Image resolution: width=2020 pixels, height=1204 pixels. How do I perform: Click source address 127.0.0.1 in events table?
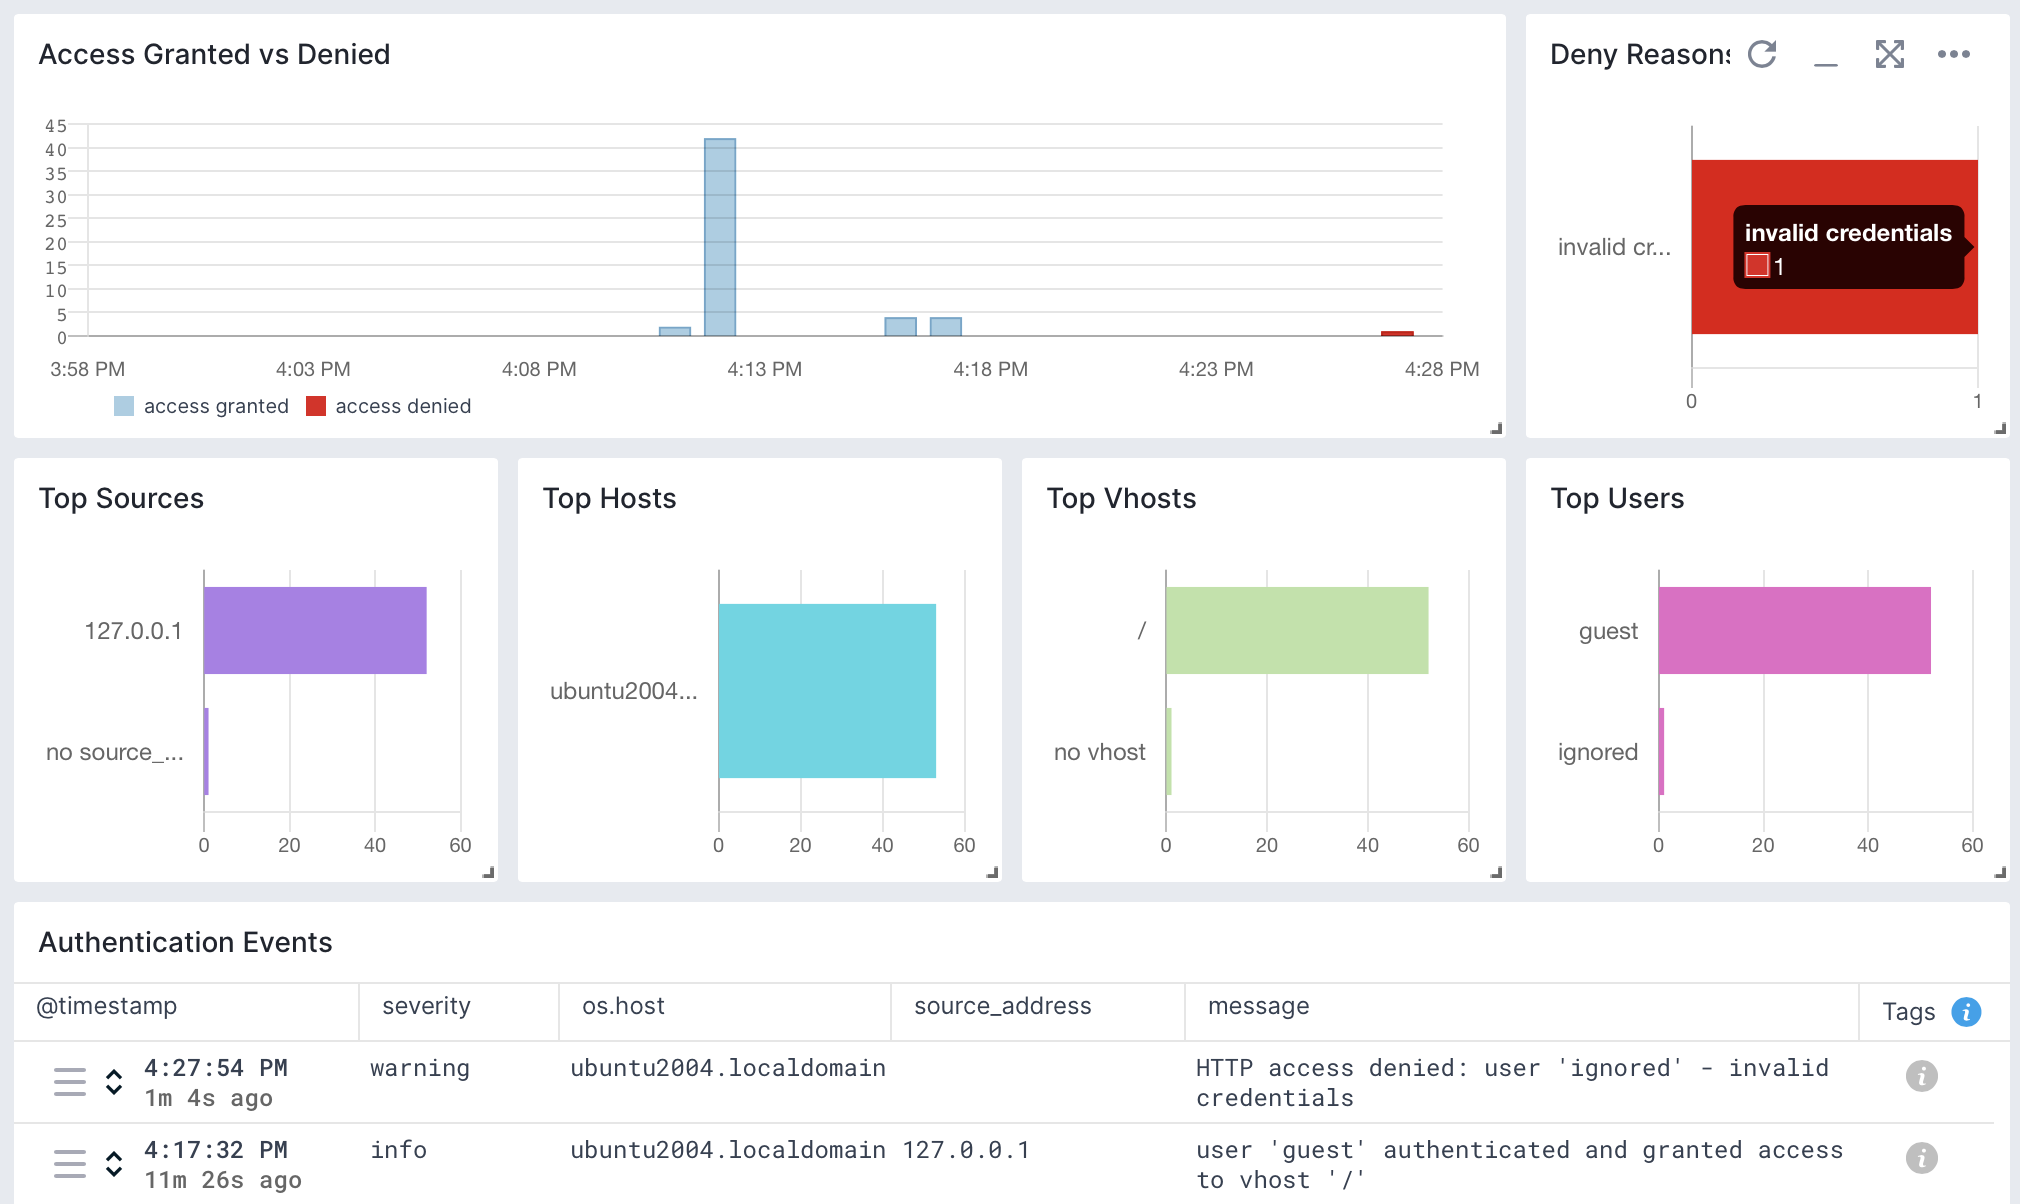(x=966, y=1150)
